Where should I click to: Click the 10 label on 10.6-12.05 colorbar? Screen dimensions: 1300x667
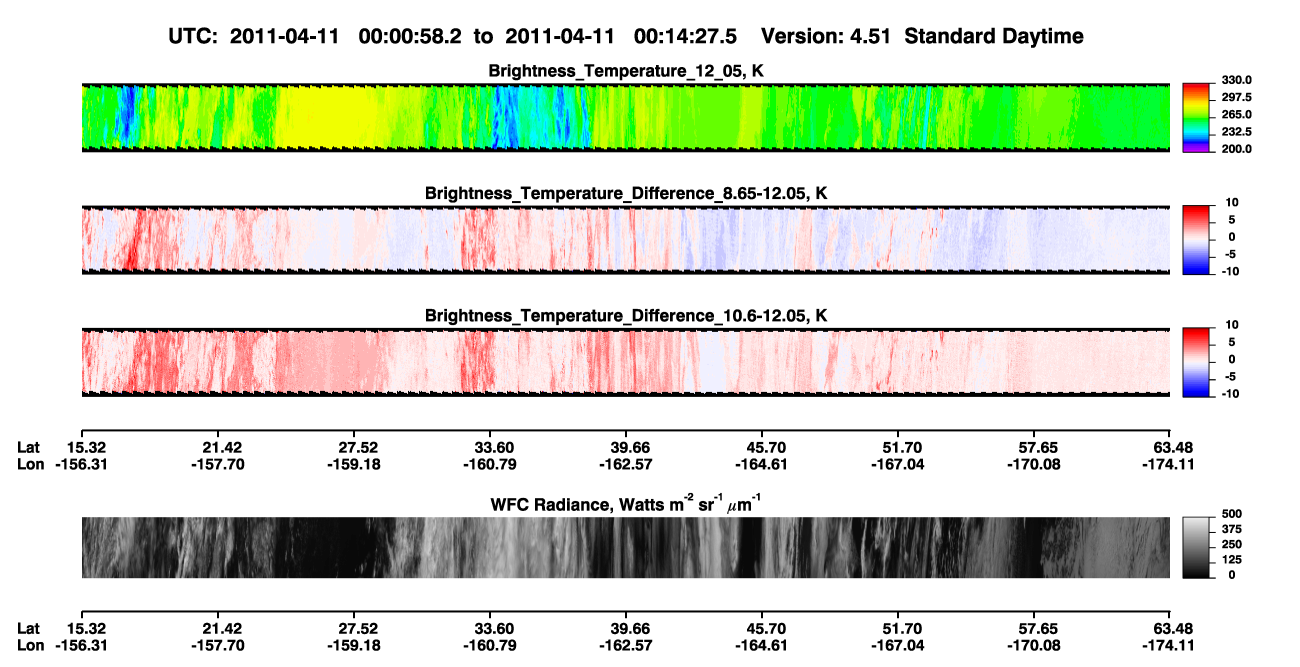coord(1233,325)
